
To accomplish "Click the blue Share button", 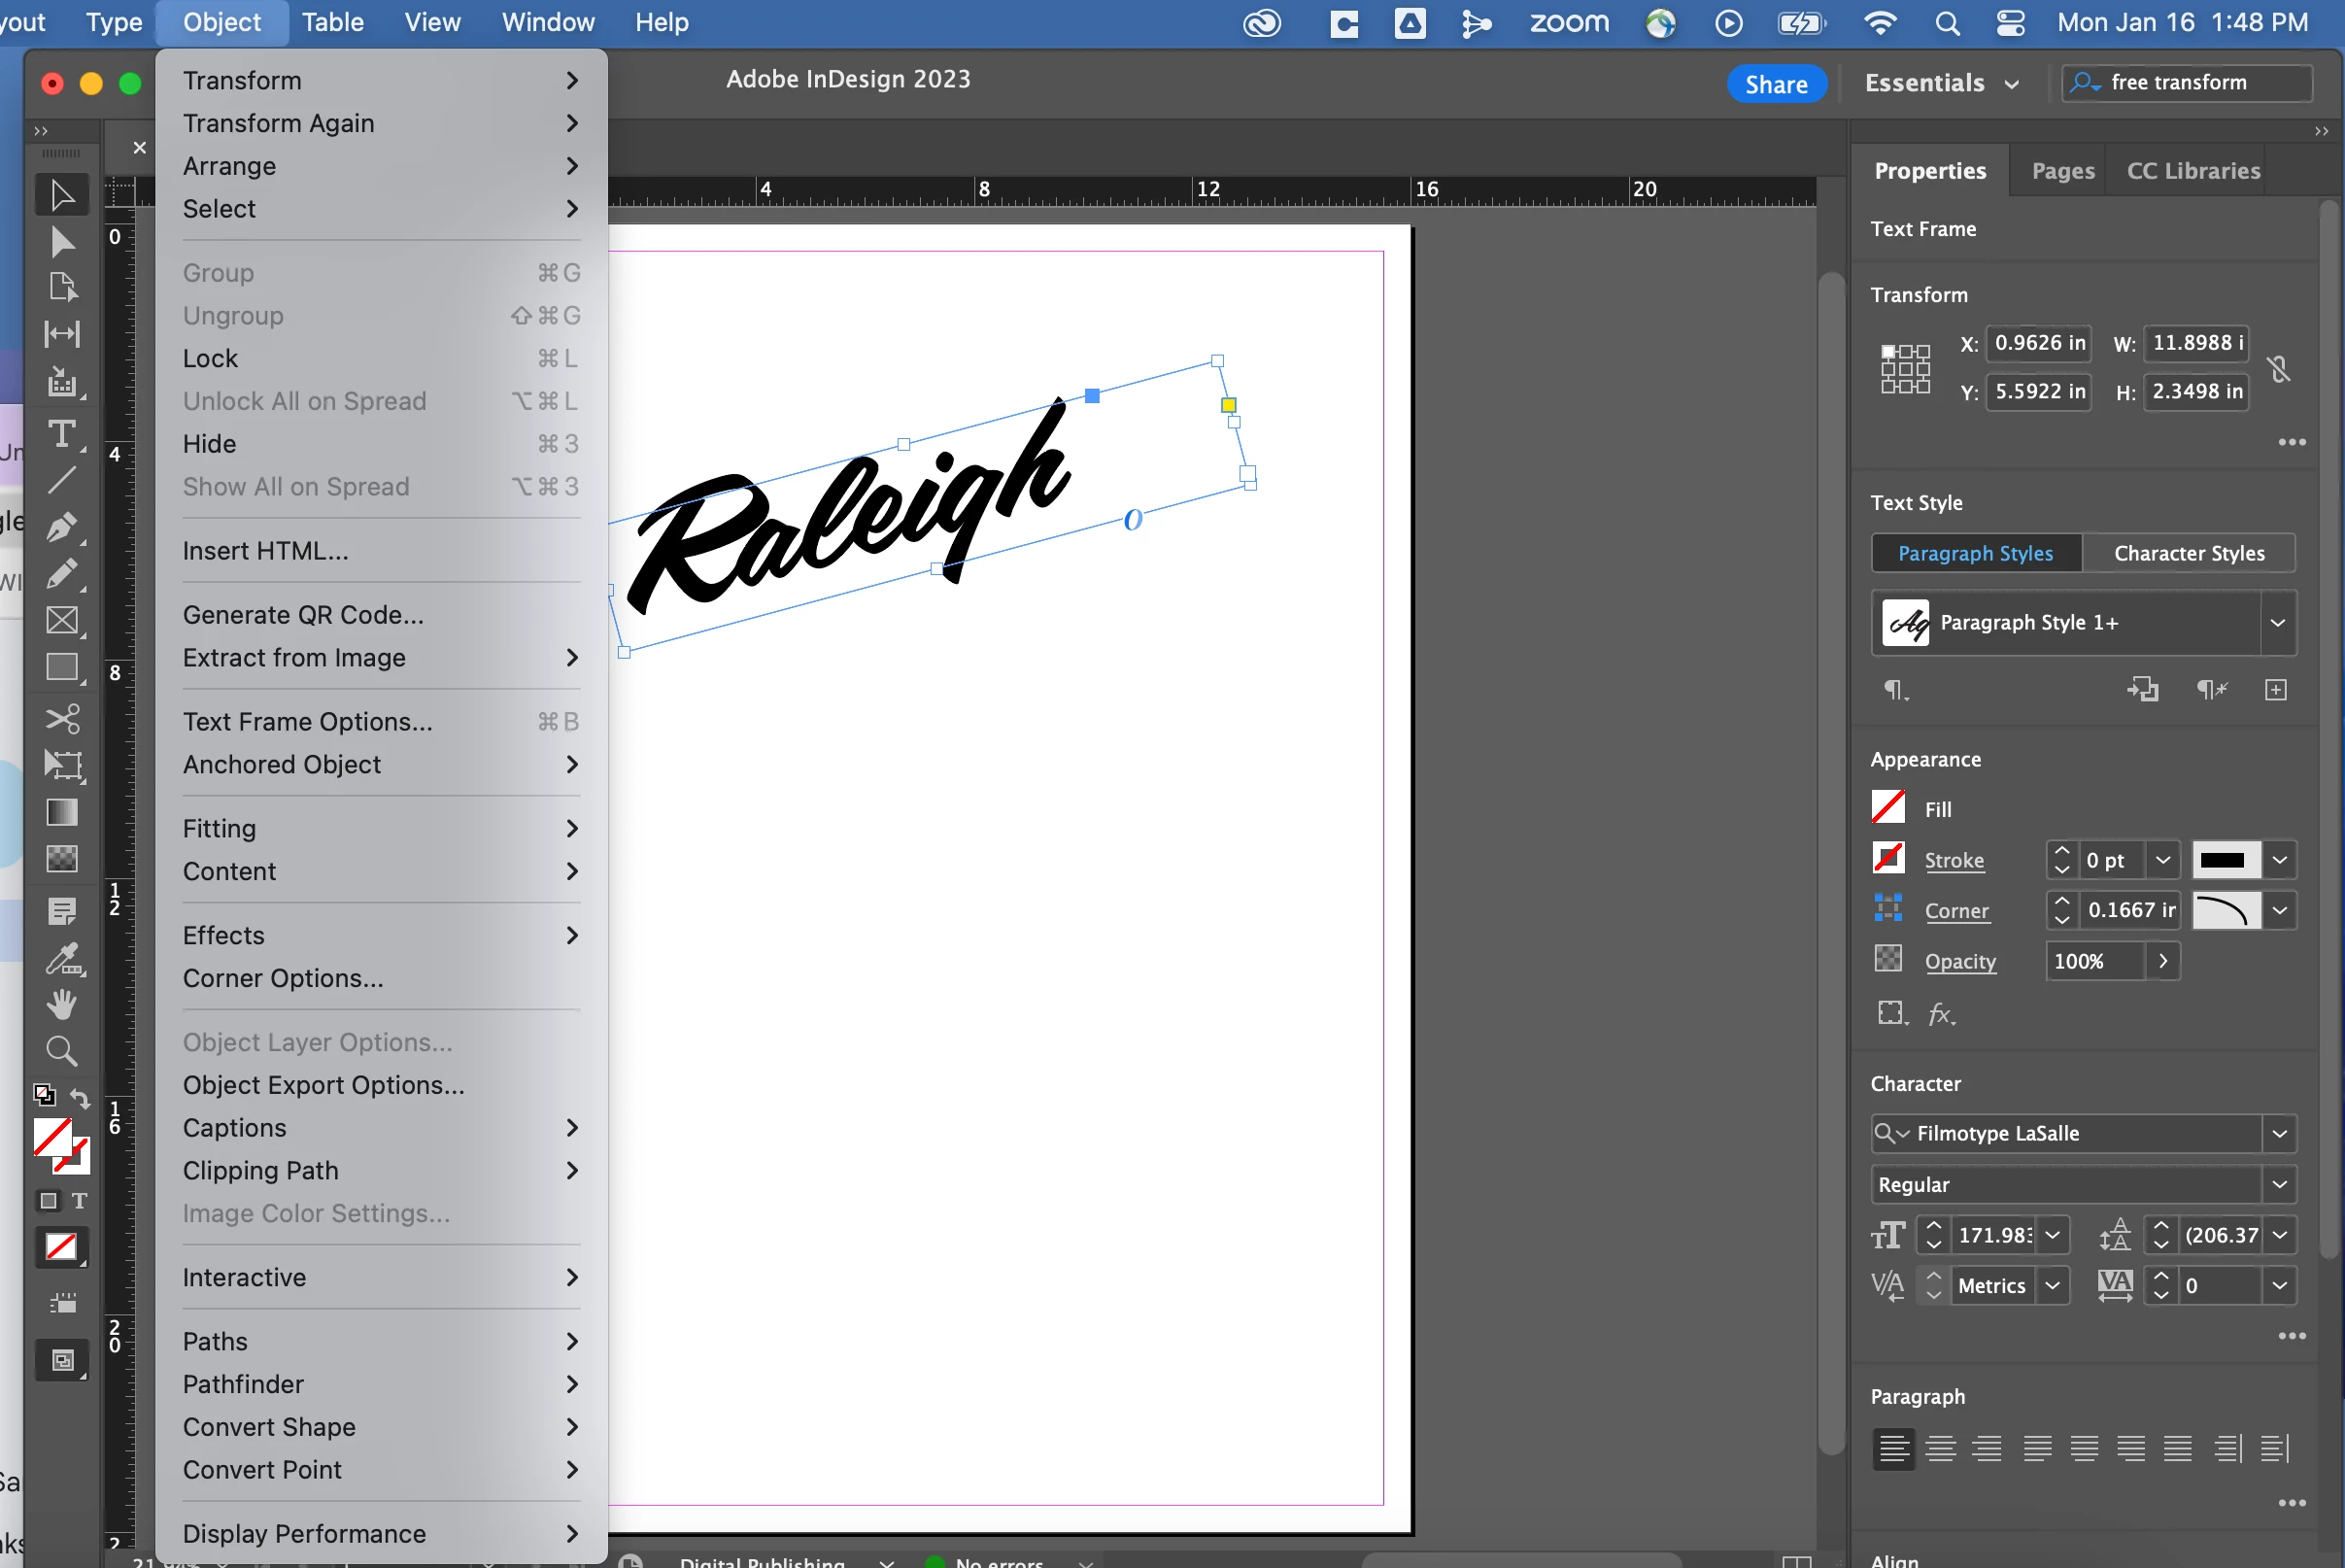I will (1775, 84).
